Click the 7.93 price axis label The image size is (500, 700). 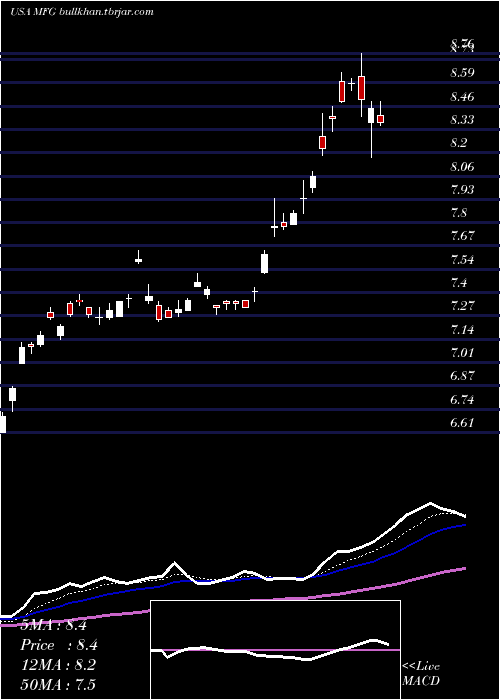coord(462,190)
